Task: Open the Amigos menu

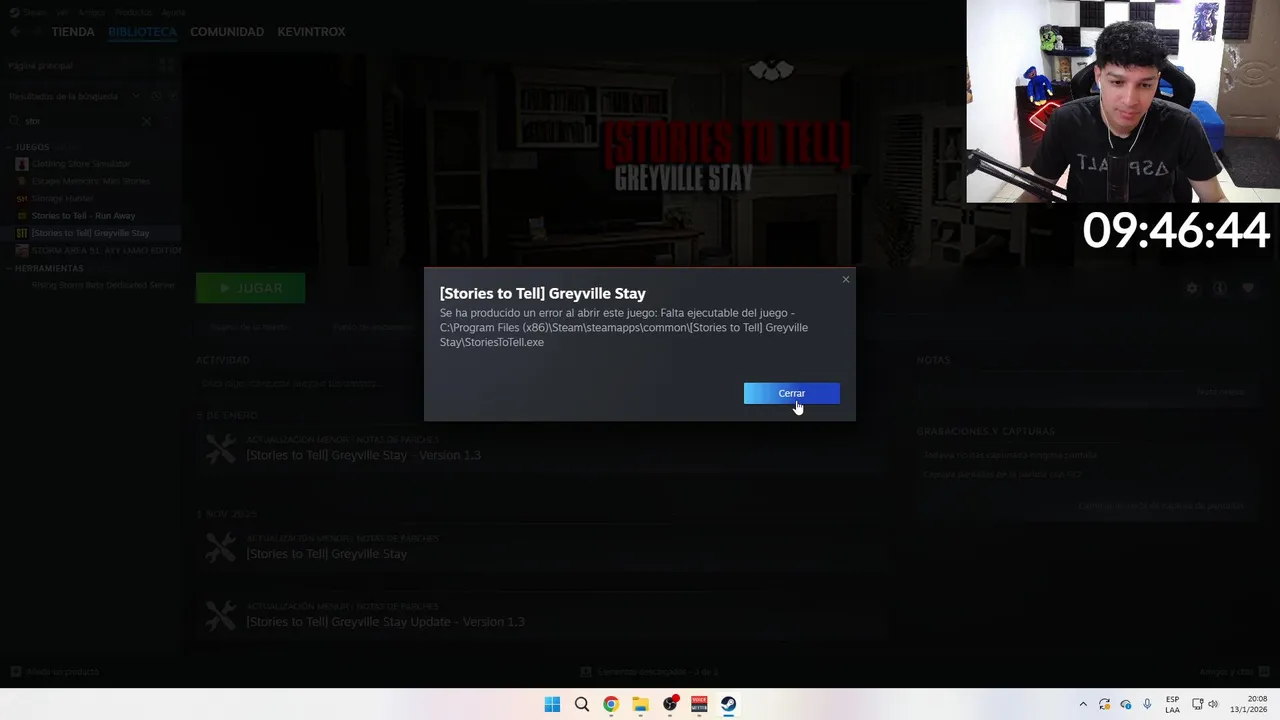Action: tap(92, 12)
